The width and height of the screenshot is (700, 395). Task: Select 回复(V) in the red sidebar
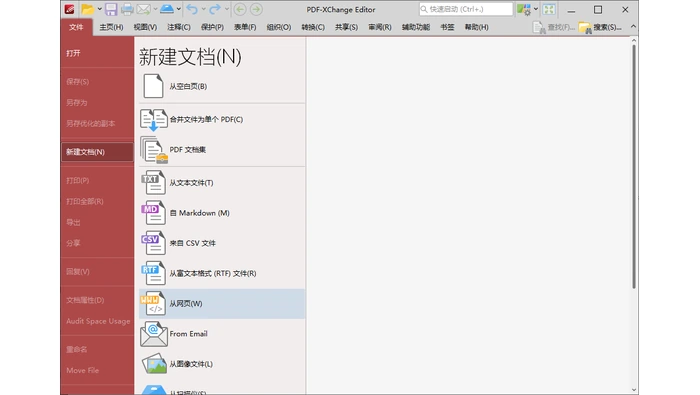coord(97,271)
